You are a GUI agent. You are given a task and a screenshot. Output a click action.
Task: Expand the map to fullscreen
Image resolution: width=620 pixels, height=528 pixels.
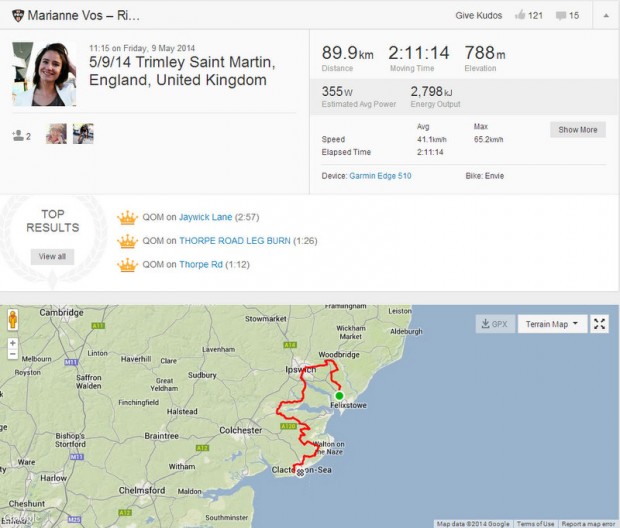point(599,324)
